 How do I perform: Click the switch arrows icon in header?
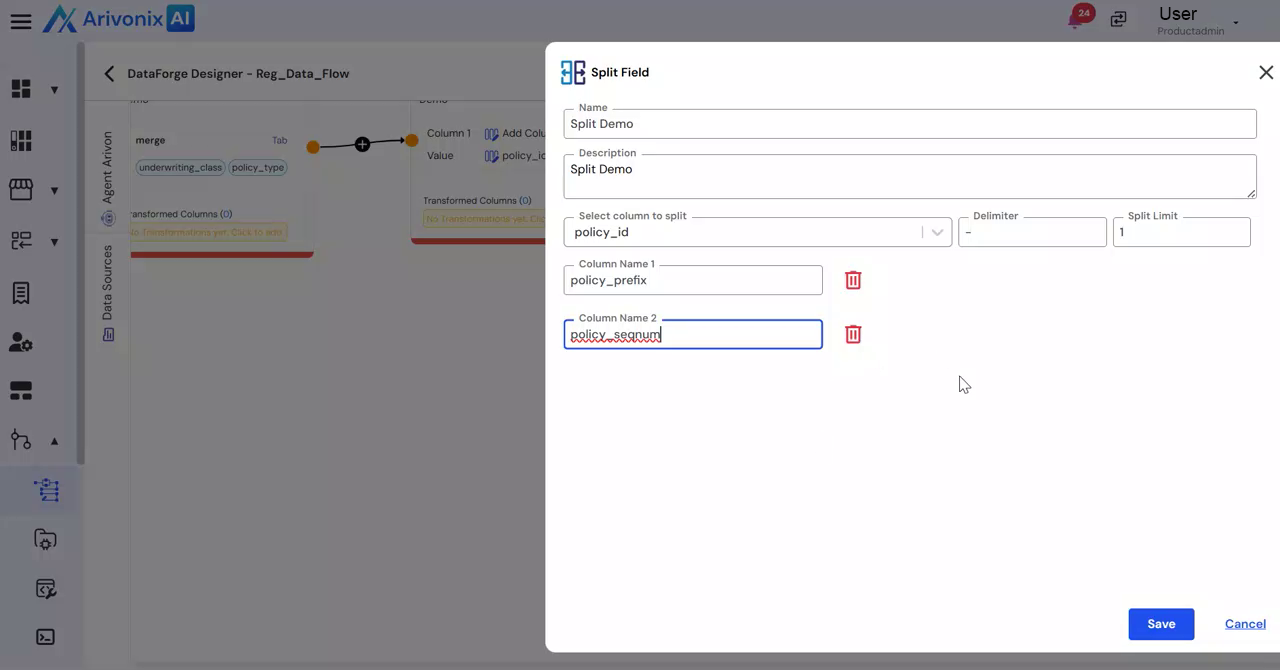[1118, 19]
